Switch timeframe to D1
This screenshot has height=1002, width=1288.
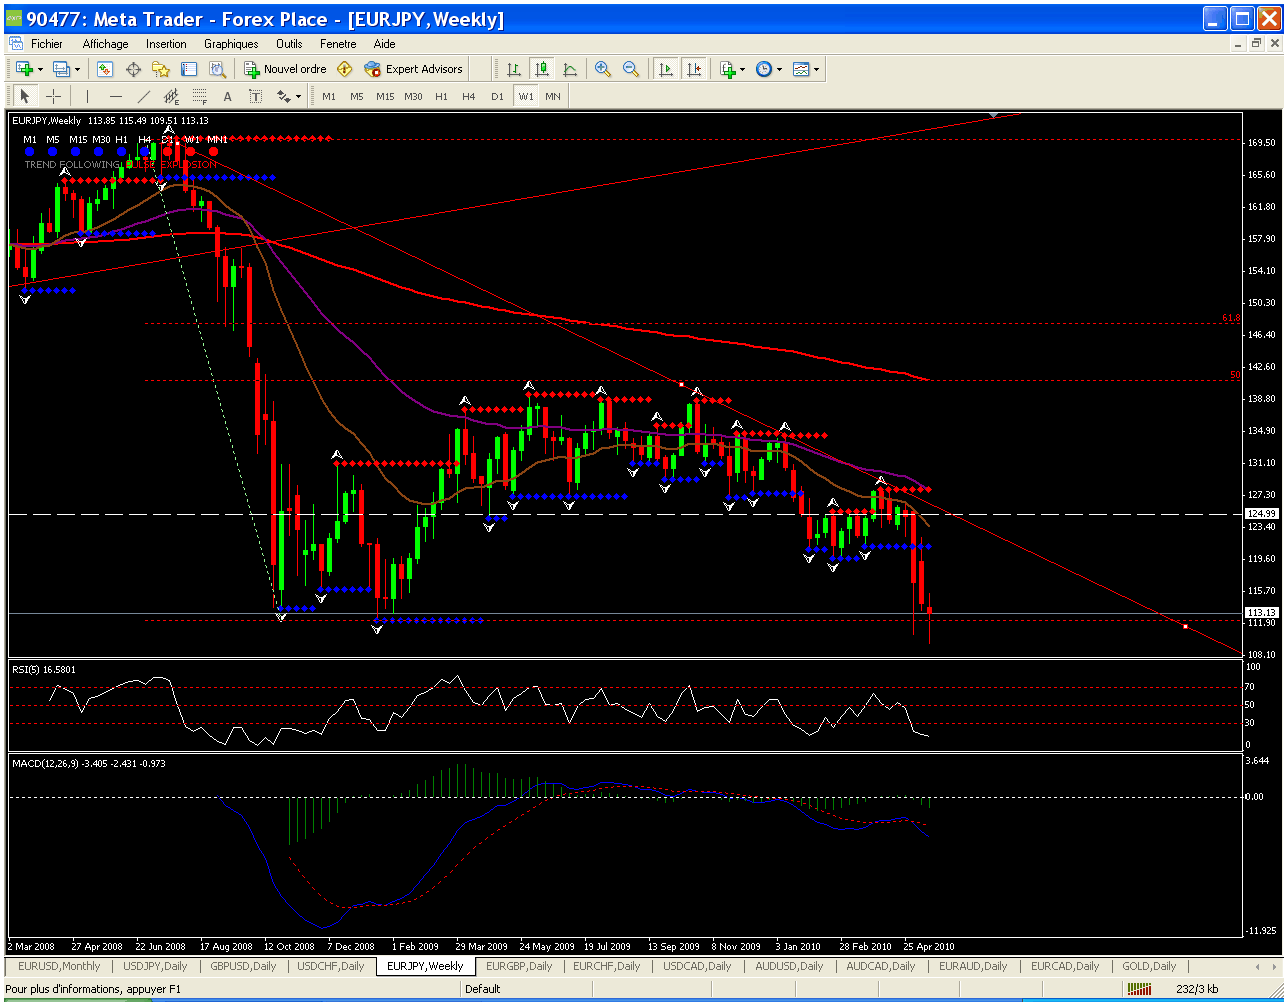497,96
